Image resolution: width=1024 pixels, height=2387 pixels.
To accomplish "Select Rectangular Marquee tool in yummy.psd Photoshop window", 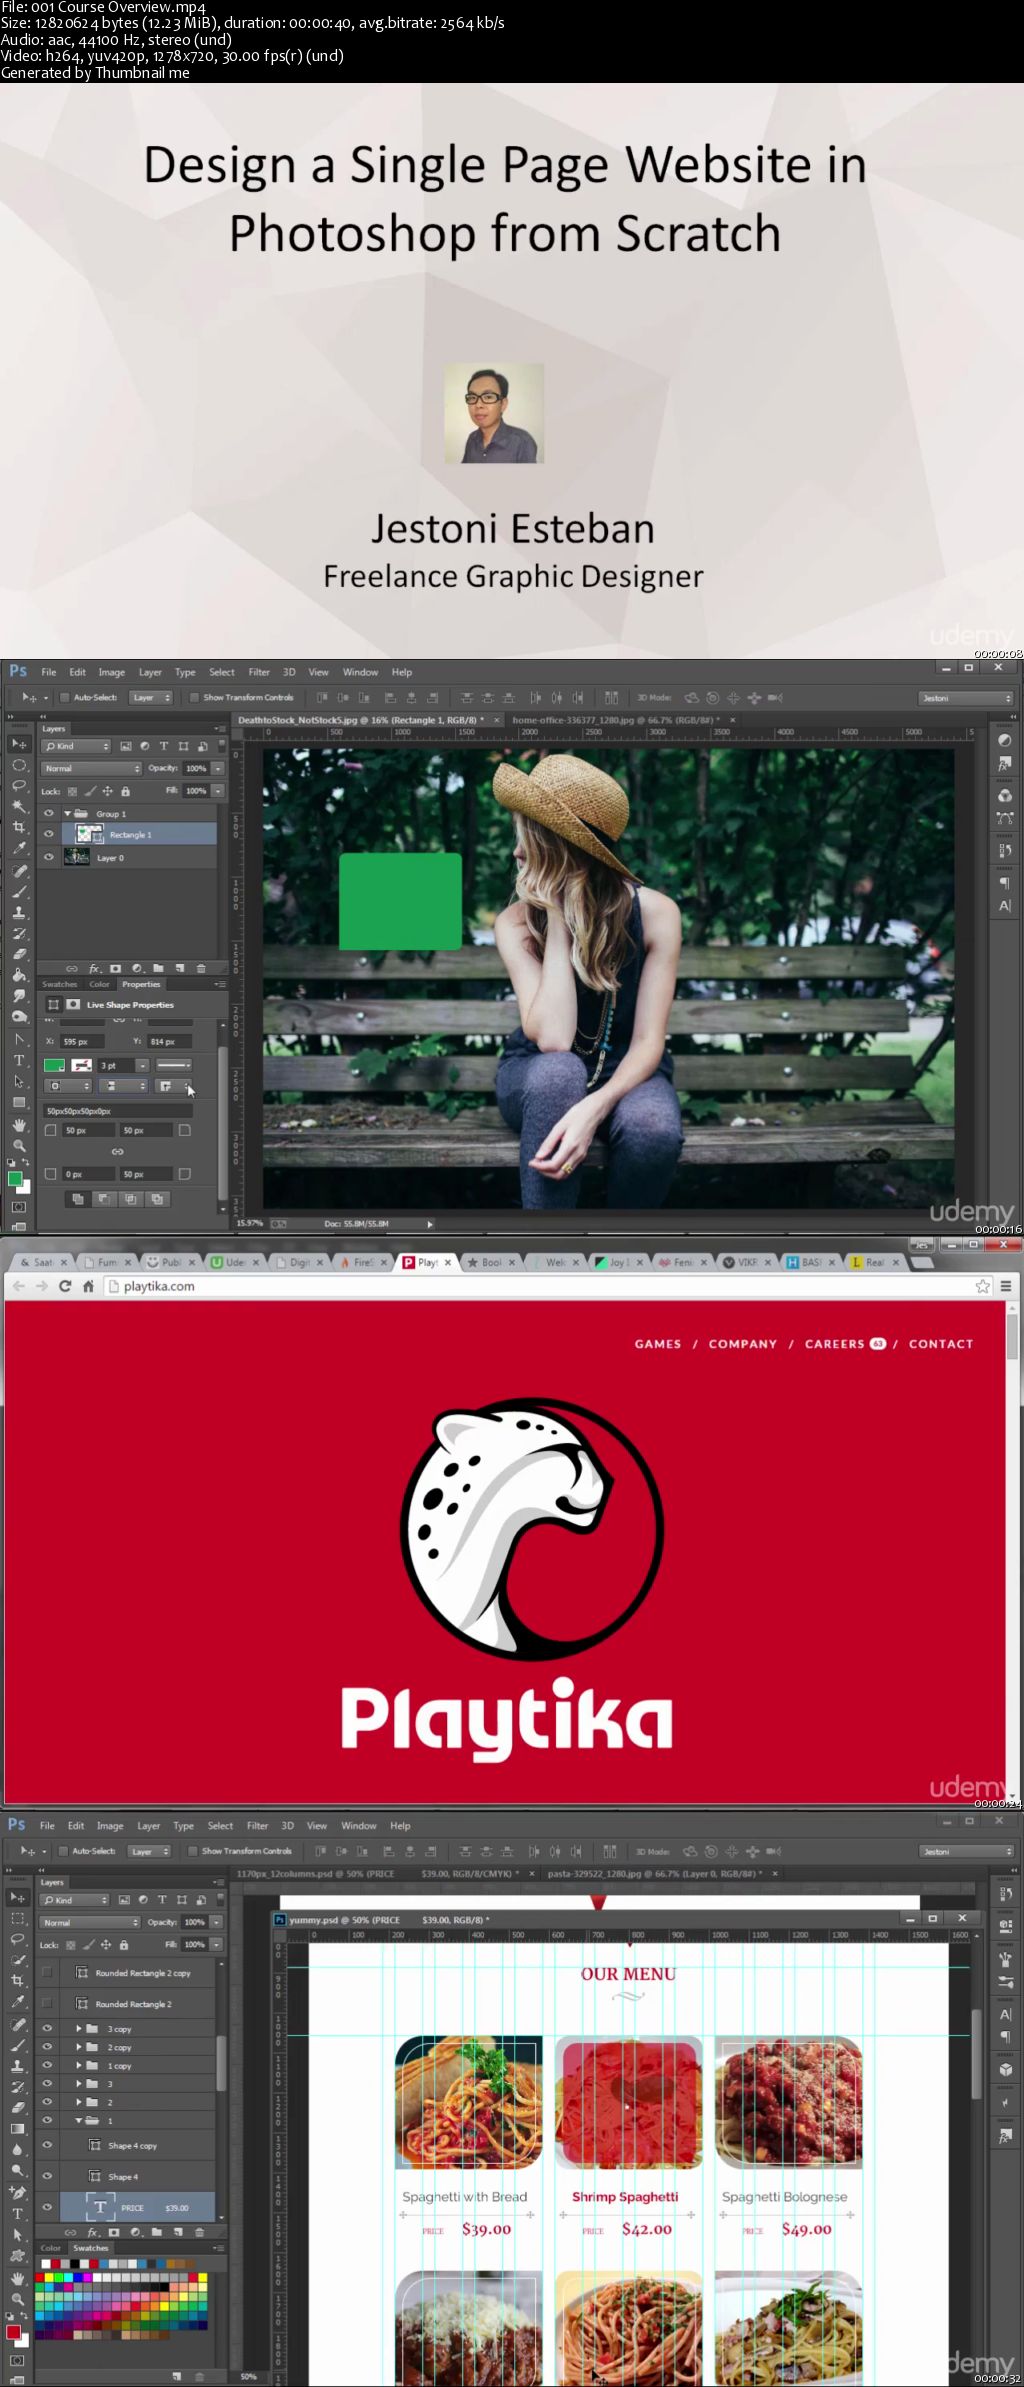I will [x=17, y=1918].
